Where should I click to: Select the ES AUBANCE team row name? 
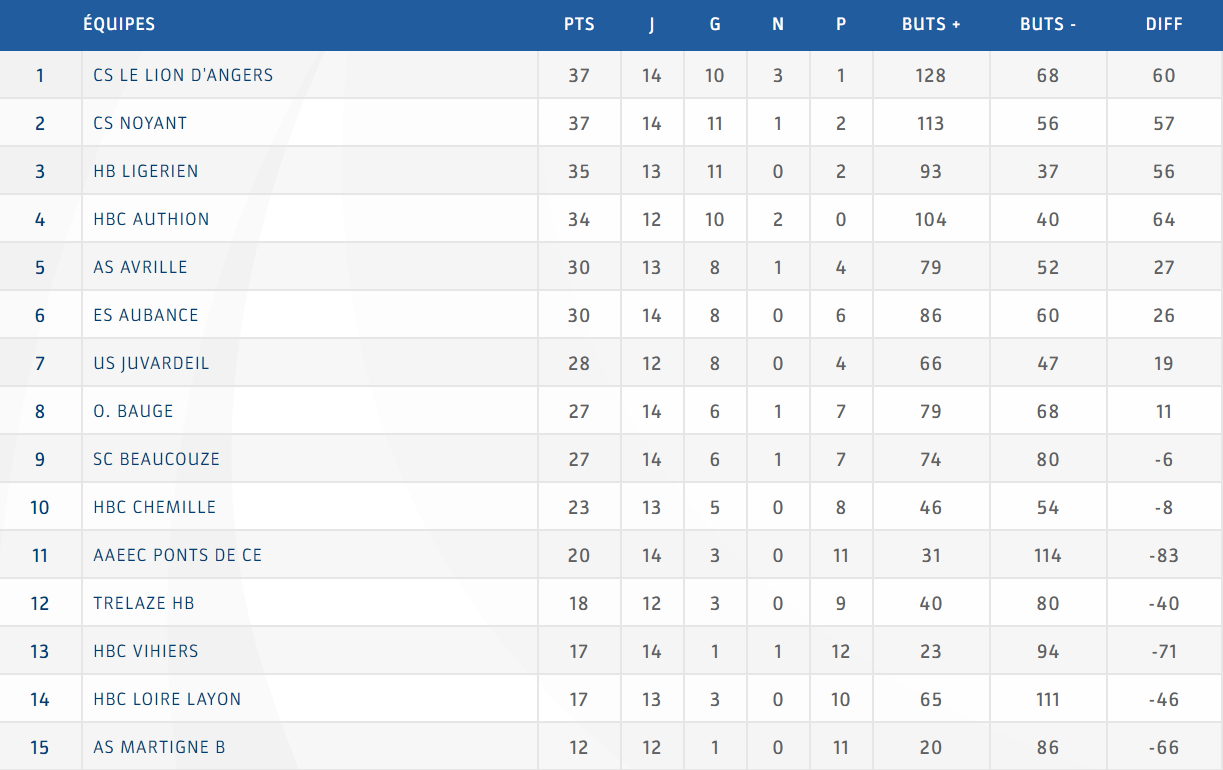click(146, 315)
